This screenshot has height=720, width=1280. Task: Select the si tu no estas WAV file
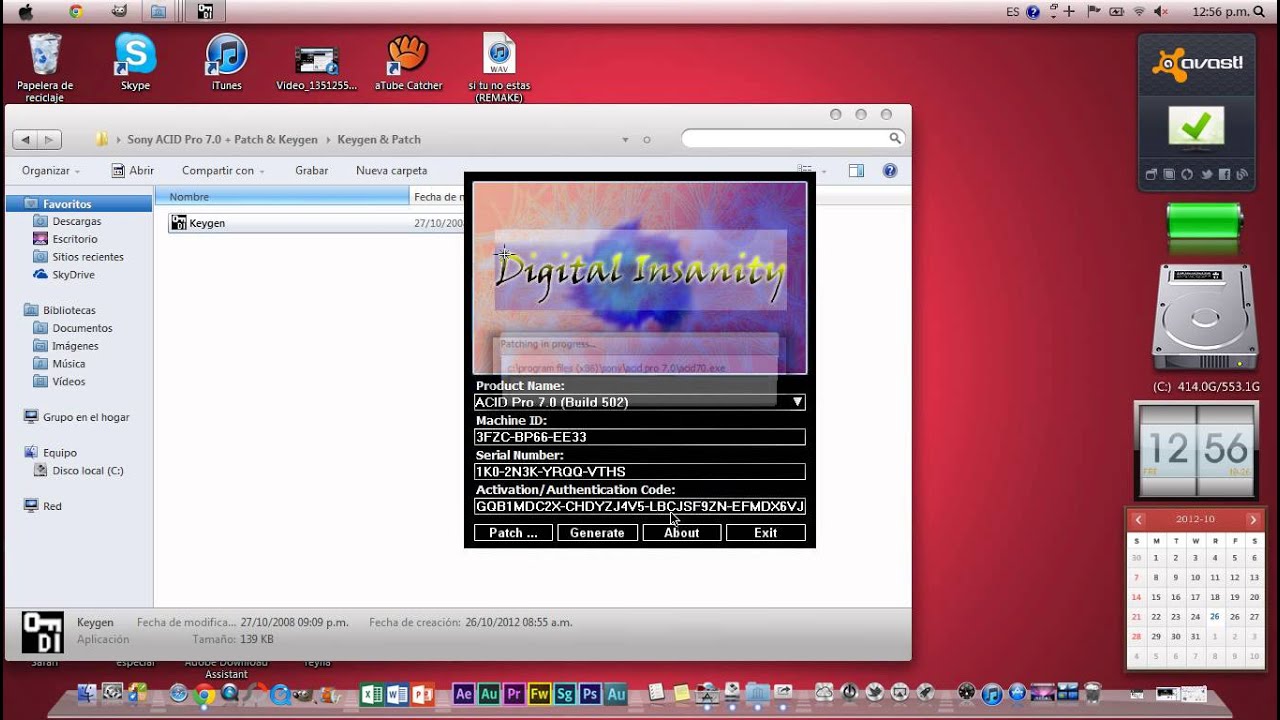pos(499,68)
